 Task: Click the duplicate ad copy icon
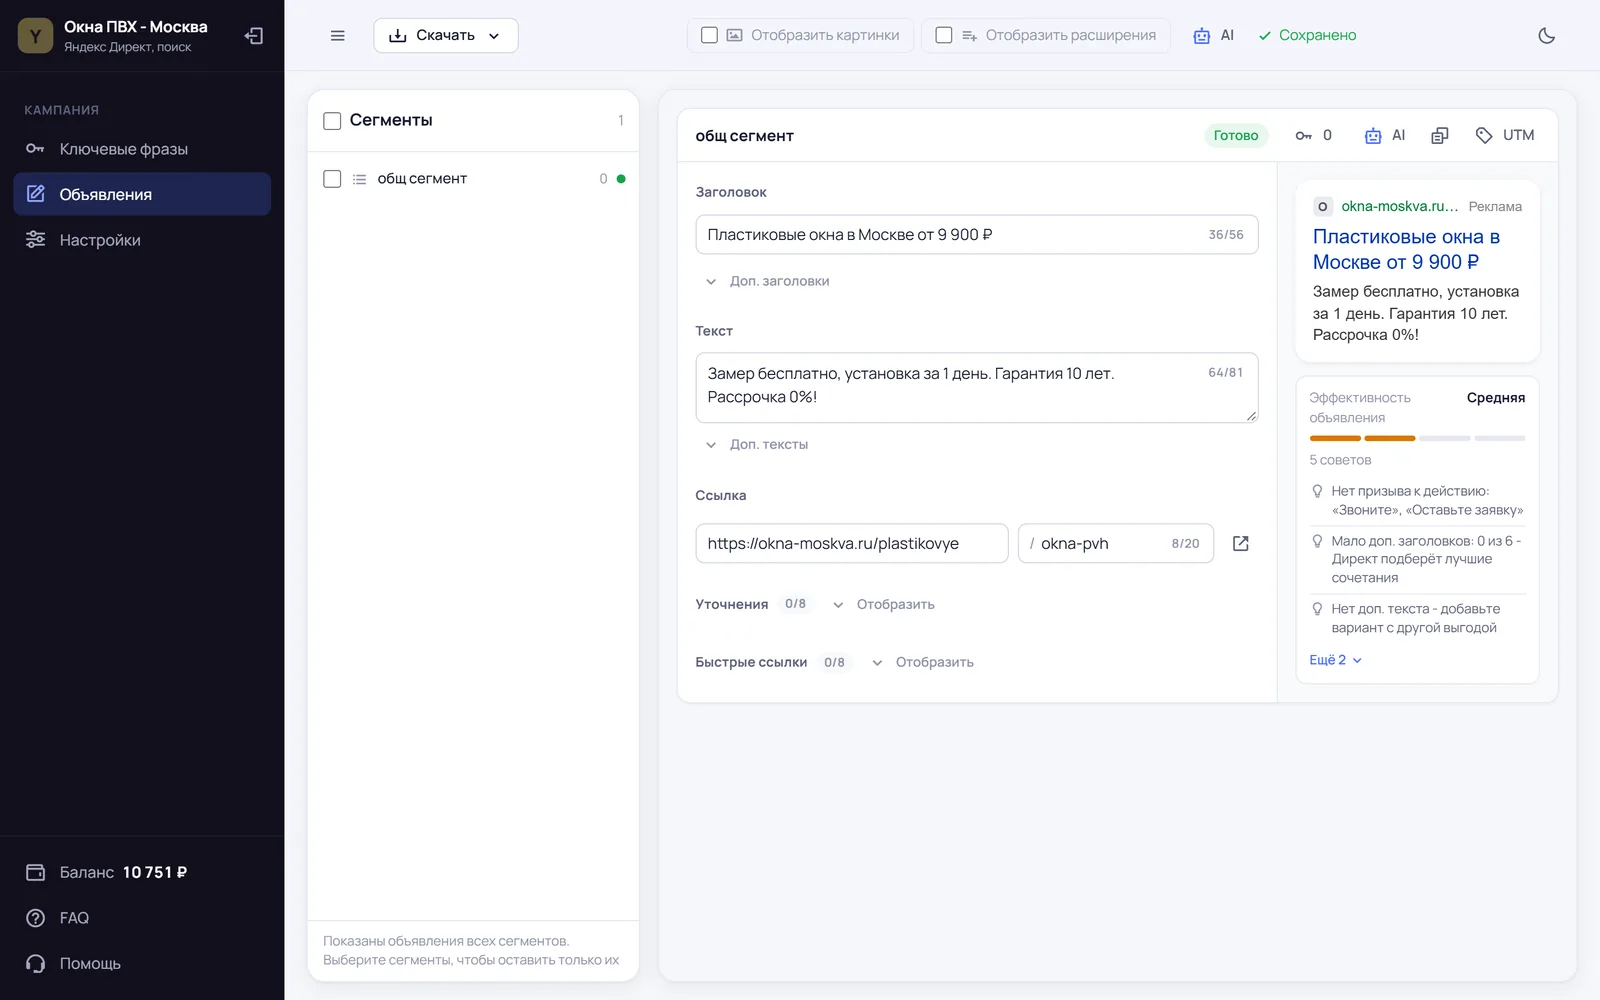pos(1439,136)
